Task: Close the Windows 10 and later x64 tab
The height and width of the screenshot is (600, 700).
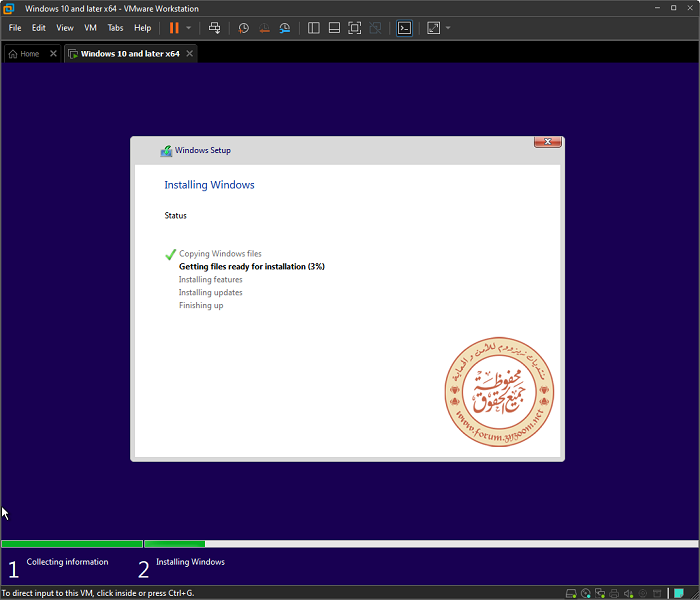Action: [x=190, y=54]
